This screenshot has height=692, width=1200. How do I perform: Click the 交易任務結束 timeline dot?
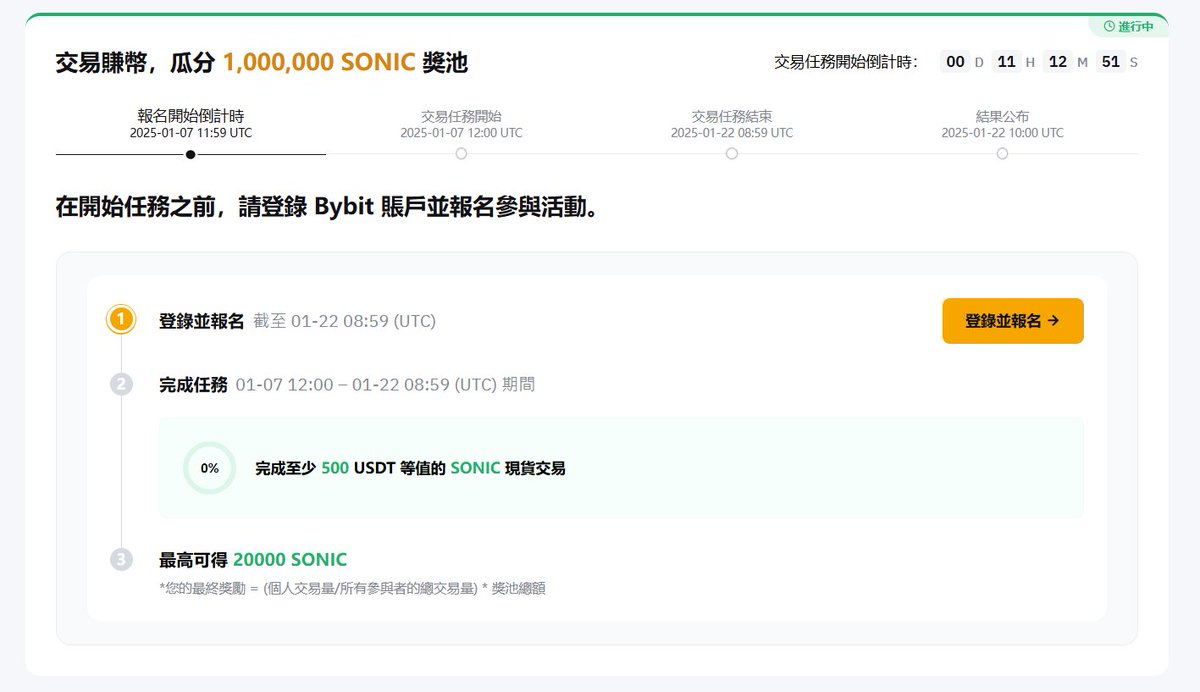[731, 154]
